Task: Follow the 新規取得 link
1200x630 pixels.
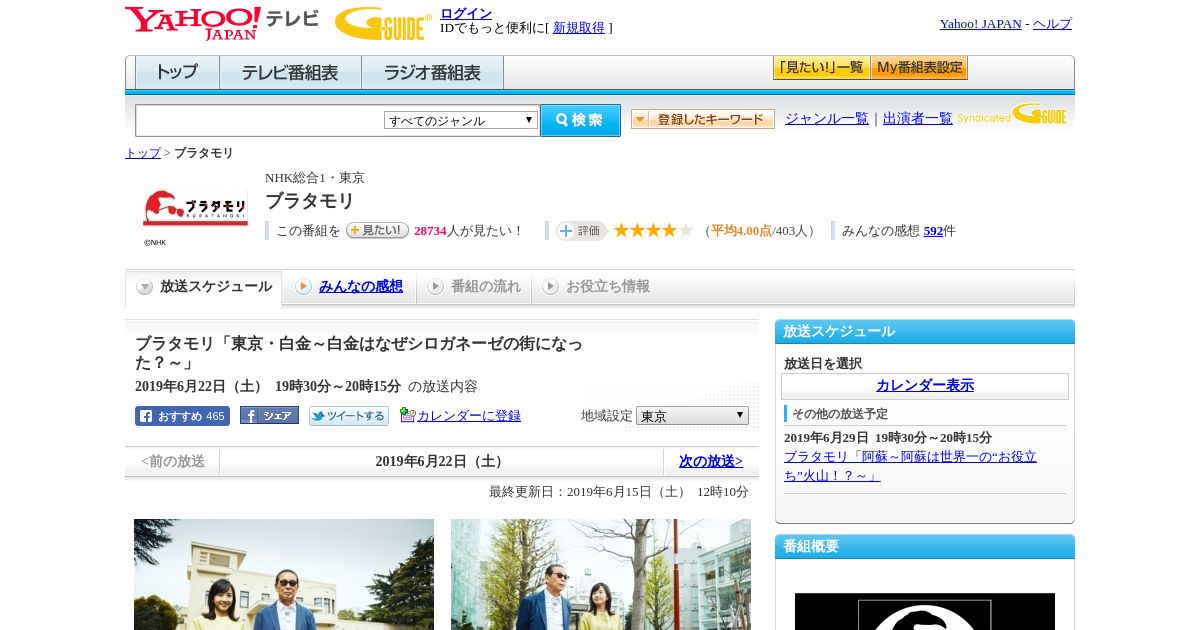Action: [579, 28]
